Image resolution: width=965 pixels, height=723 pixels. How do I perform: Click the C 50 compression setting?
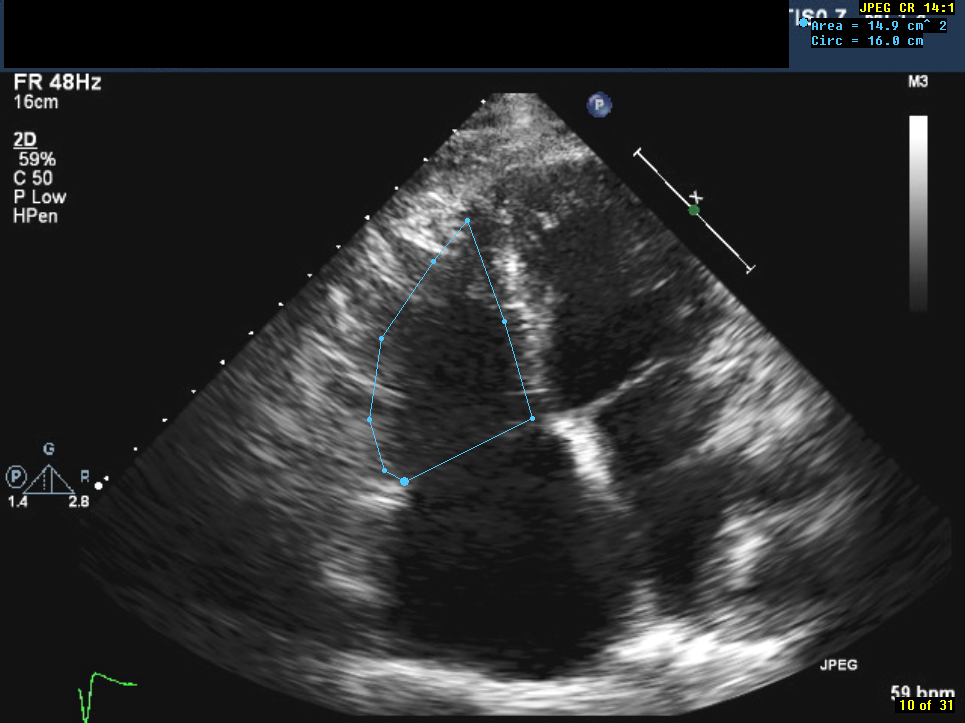33,178
